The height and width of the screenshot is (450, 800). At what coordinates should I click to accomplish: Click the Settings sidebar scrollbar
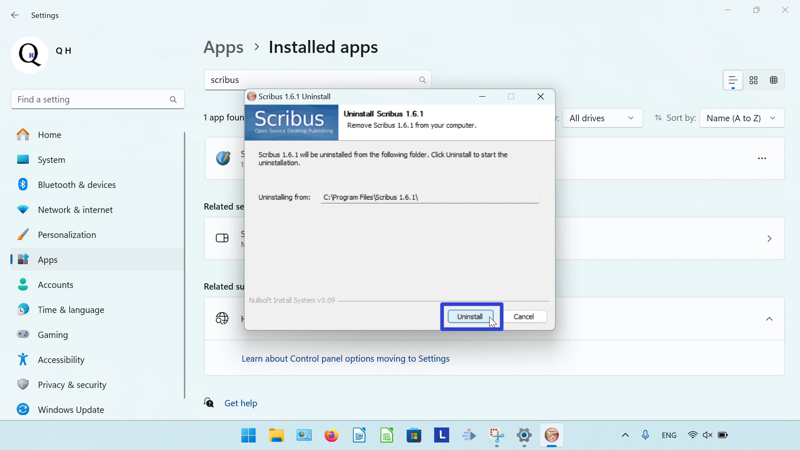[x=184, y=265]
